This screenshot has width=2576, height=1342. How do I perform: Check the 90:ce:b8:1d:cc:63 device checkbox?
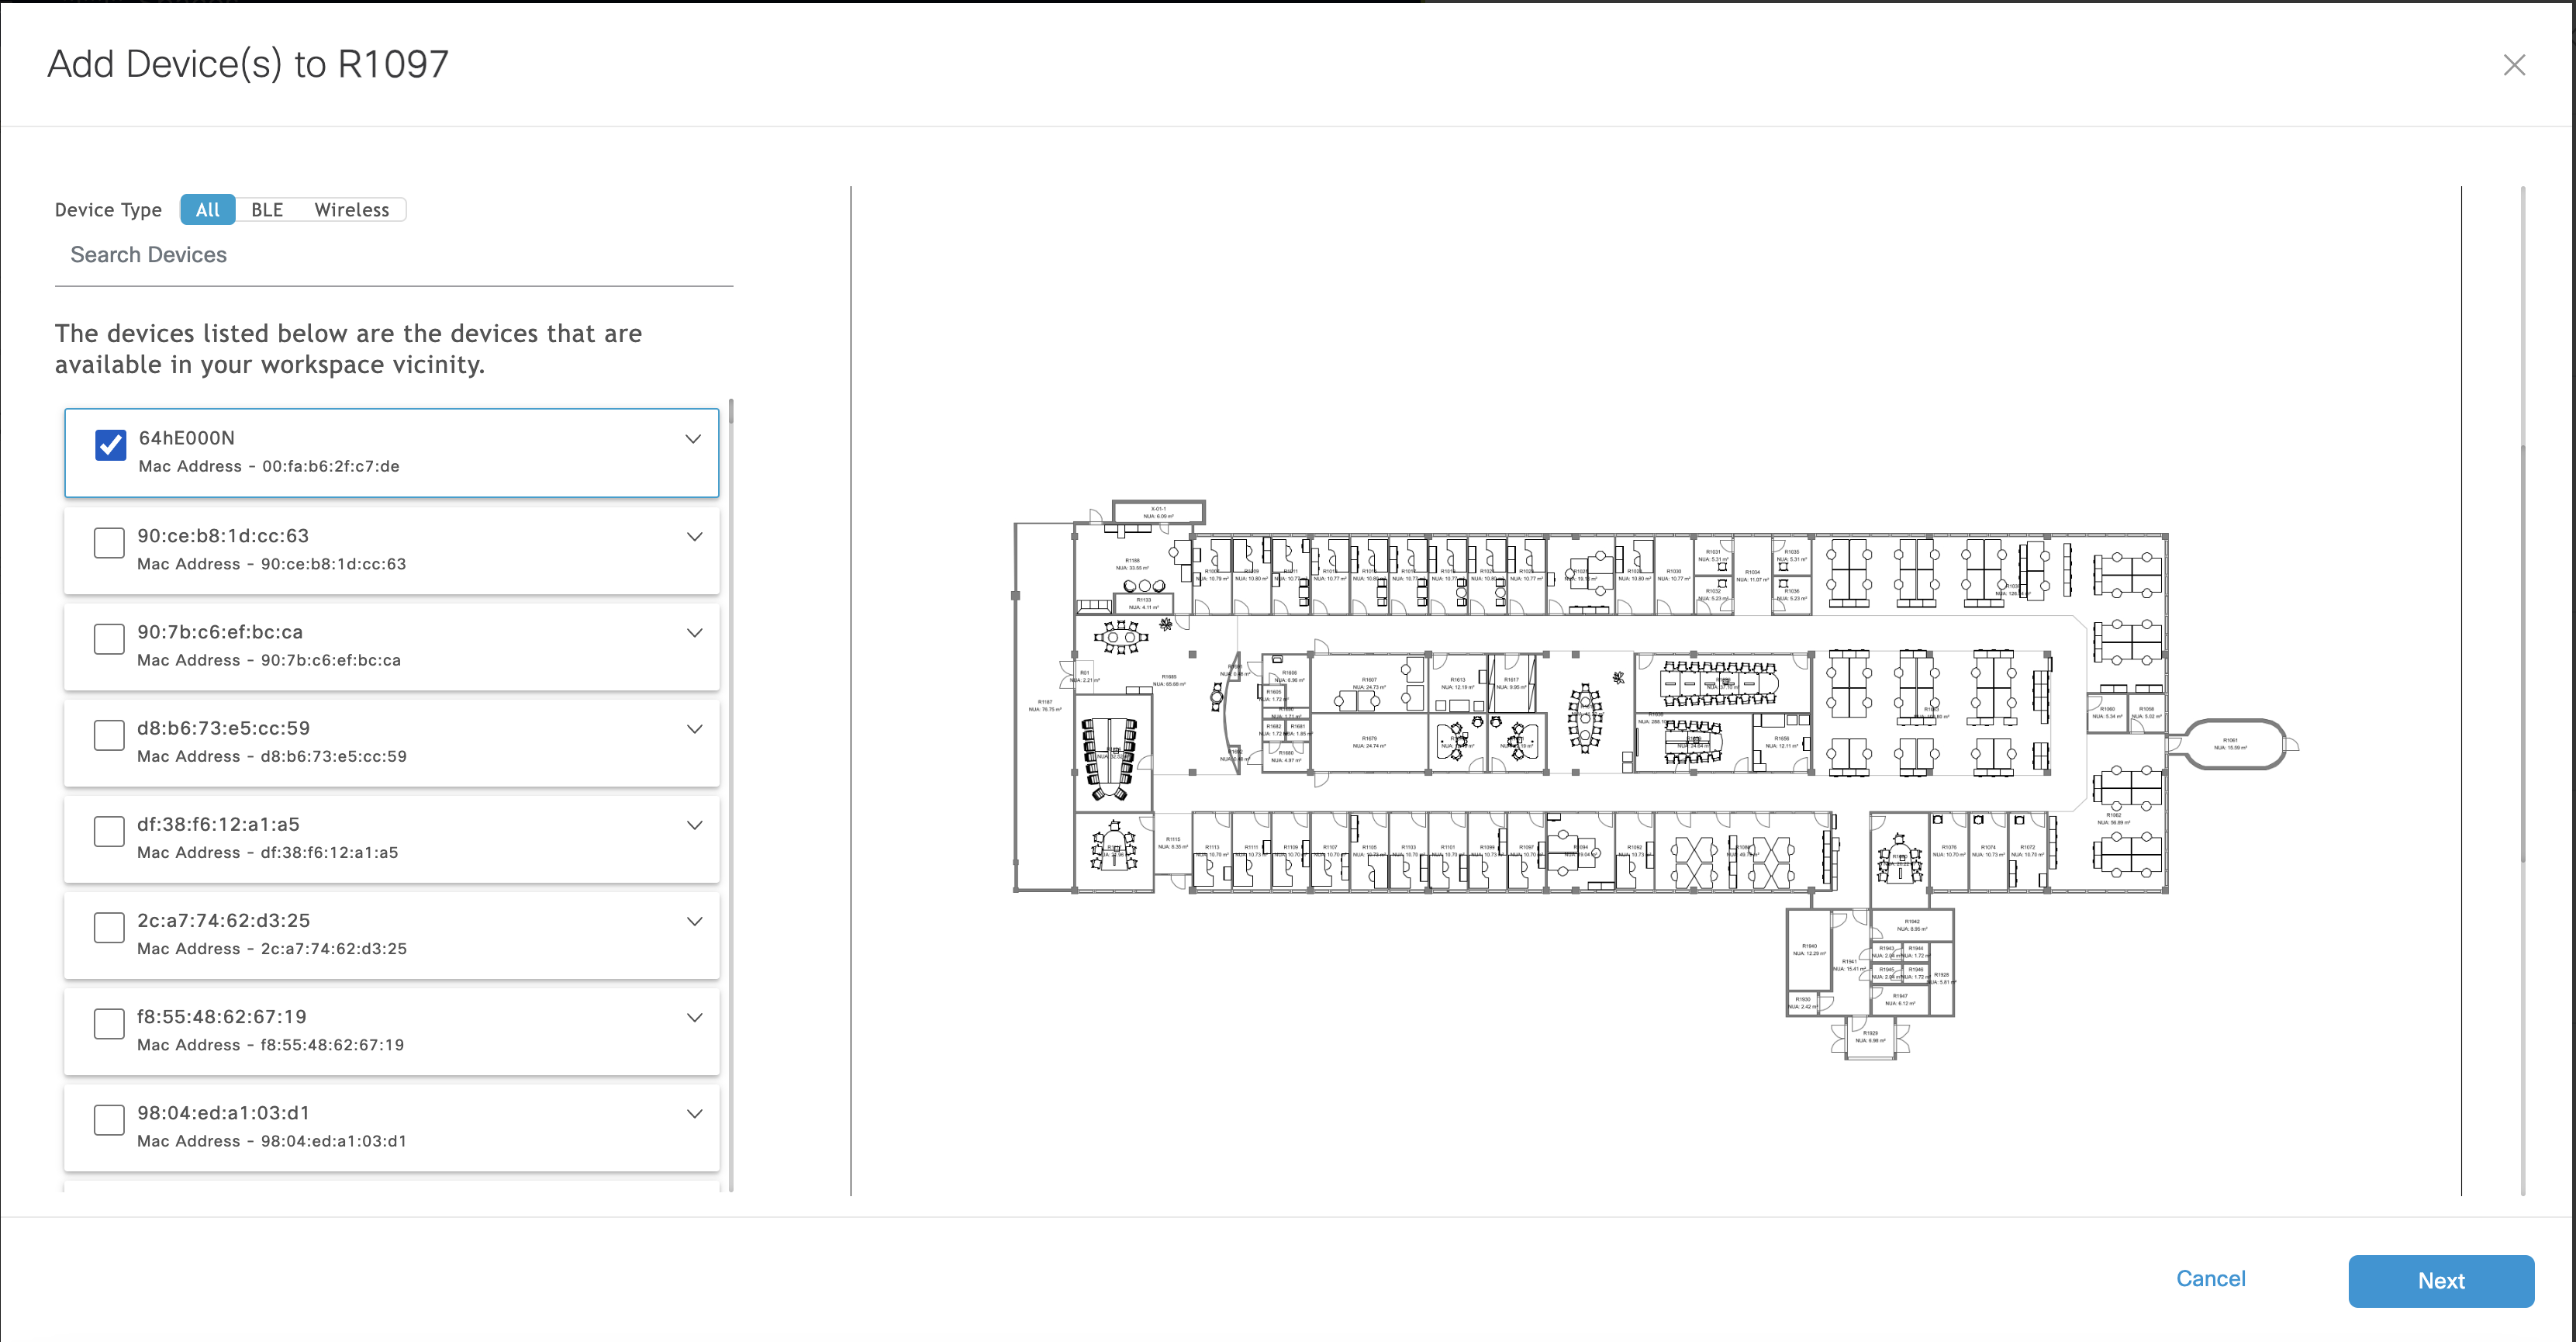click(109, 543)
